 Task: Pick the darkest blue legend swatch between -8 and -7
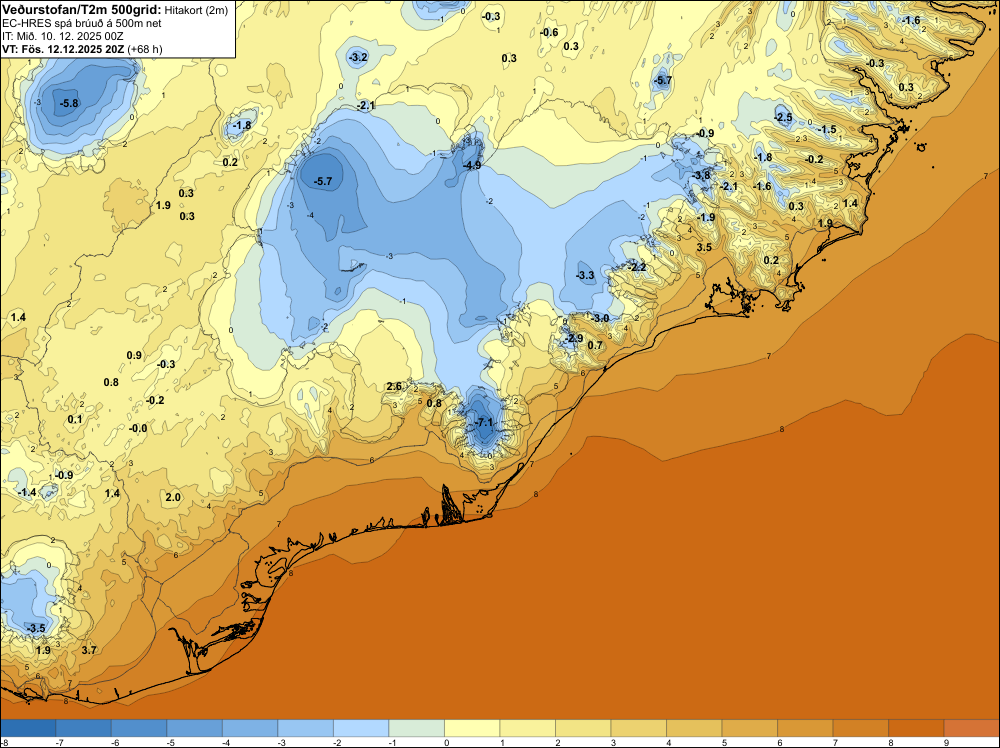[28, 728]
